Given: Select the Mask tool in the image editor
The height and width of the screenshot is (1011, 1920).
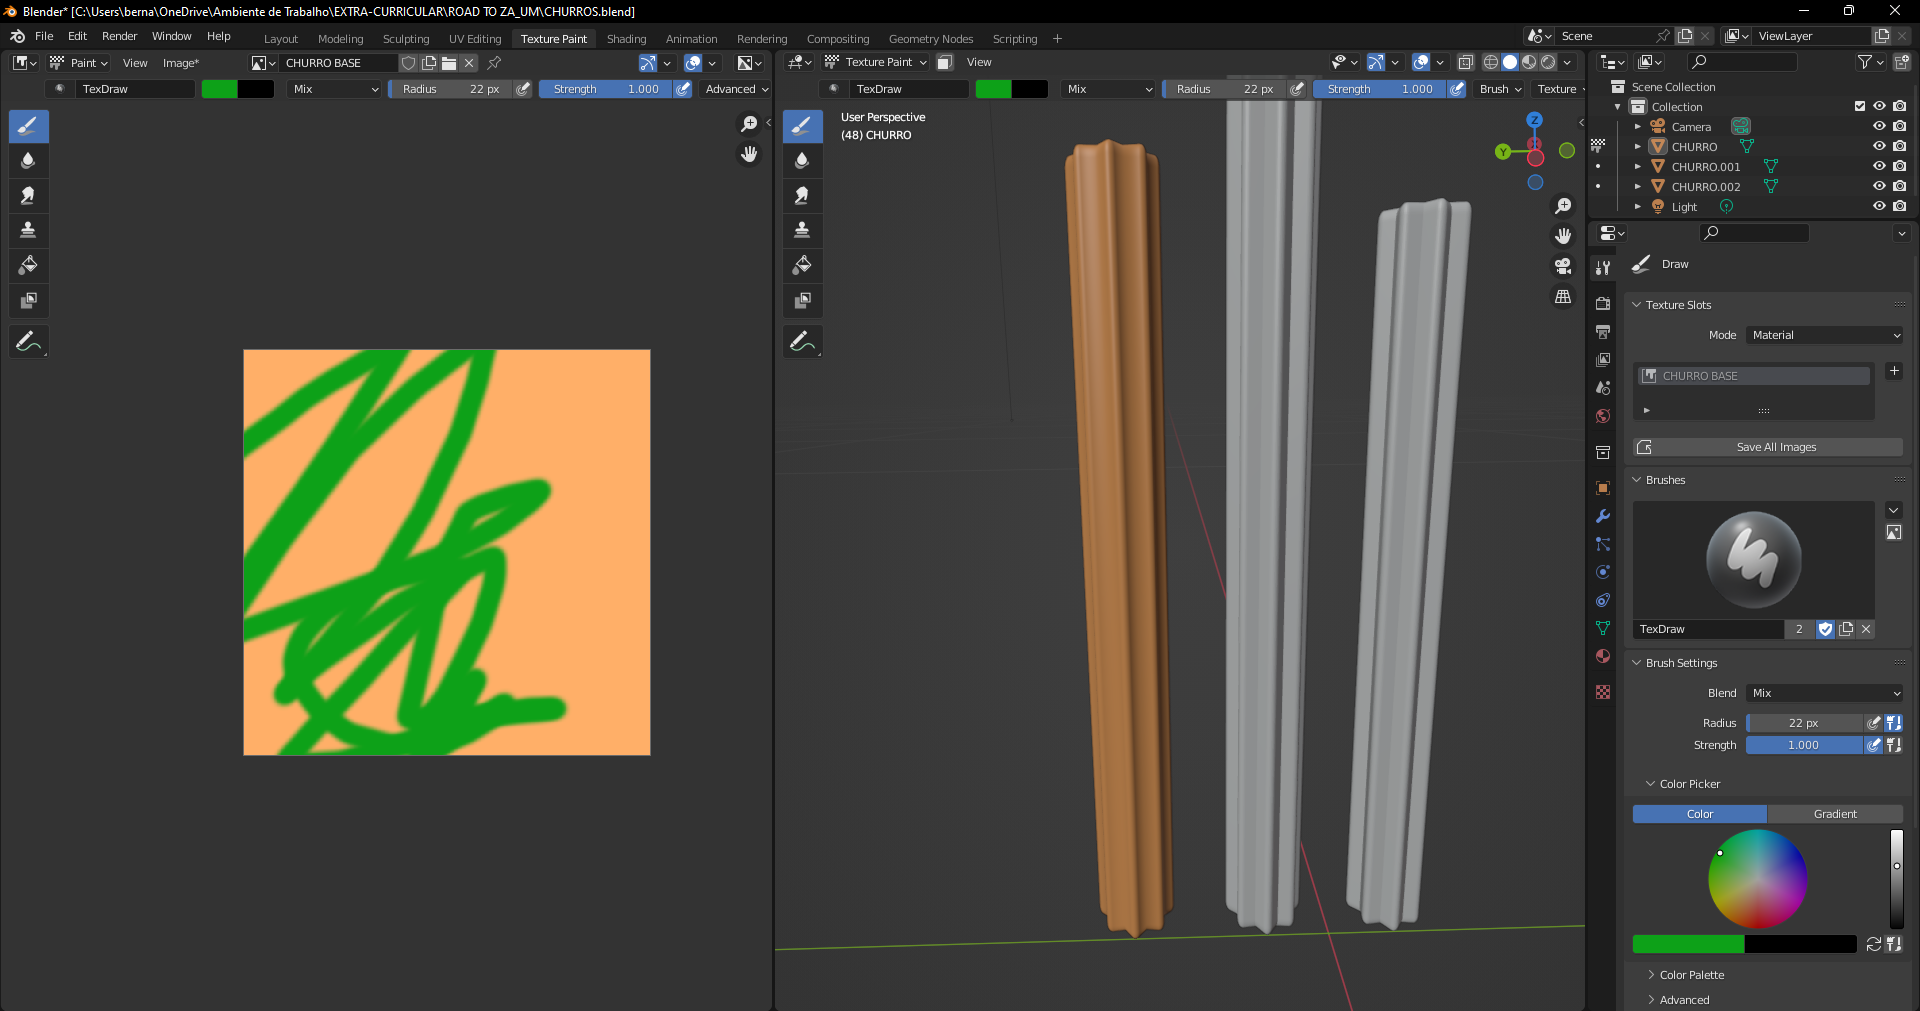Looking at the screenshot, I should (28, 301).
